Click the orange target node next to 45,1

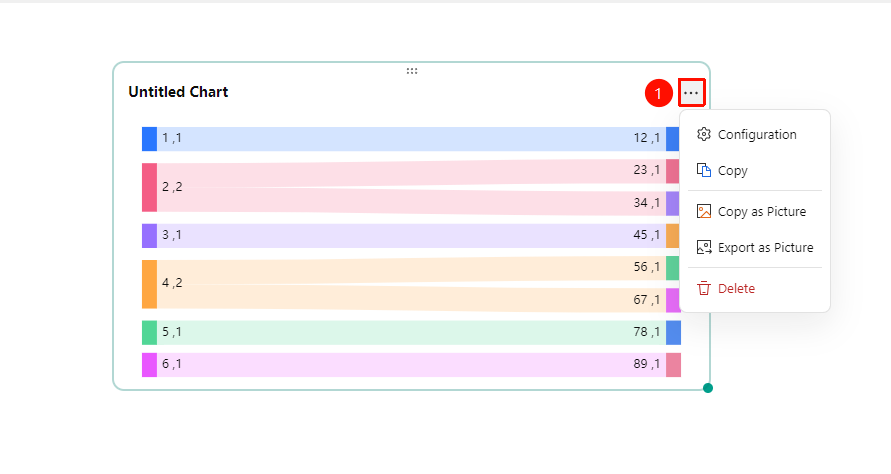[x=673, y=236]
